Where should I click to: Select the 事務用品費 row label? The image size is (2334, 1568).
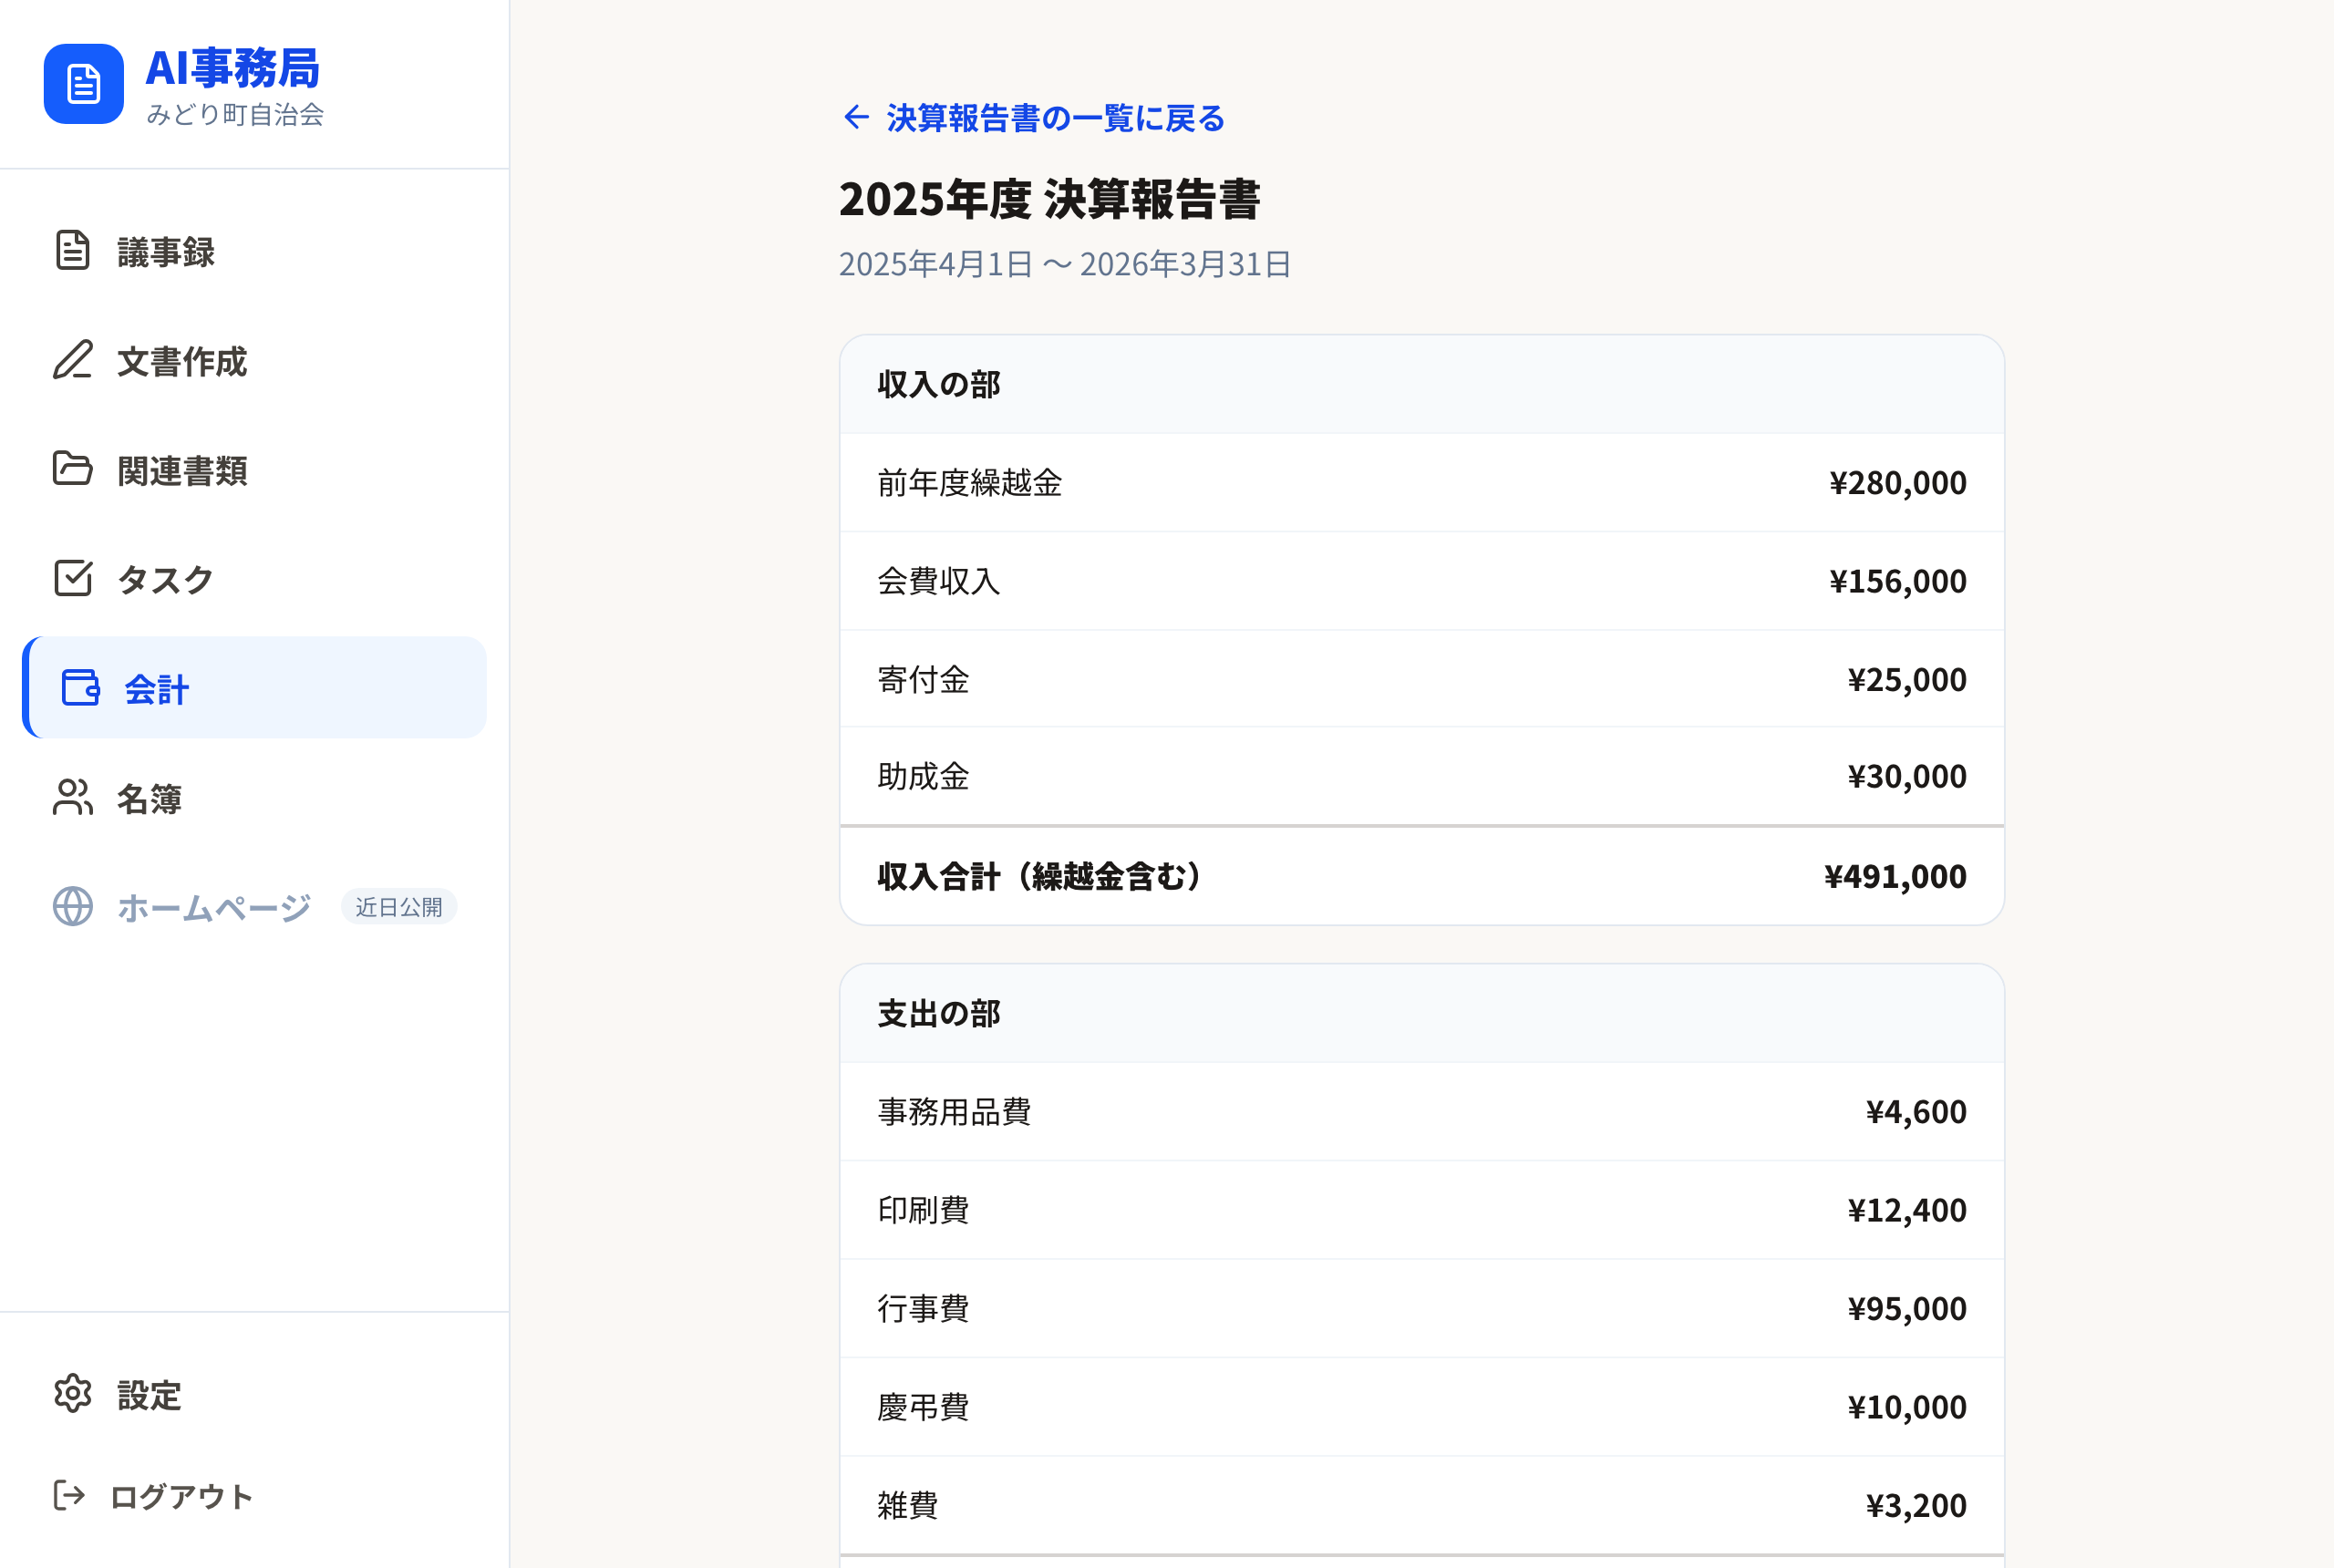954,1111
